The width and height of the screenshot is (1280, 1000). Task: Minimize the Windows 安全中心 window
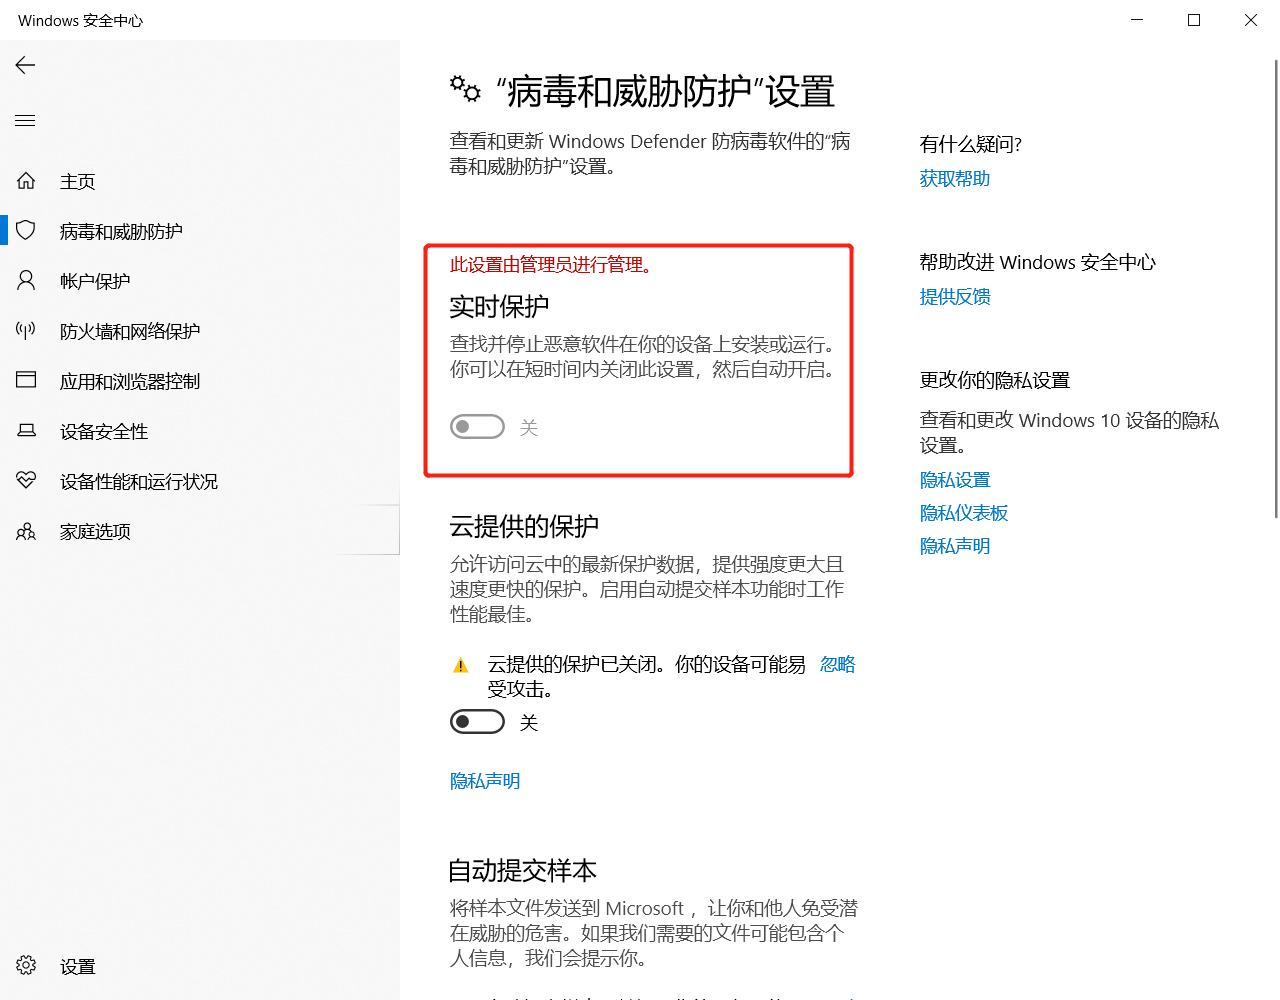point(1137,20)
